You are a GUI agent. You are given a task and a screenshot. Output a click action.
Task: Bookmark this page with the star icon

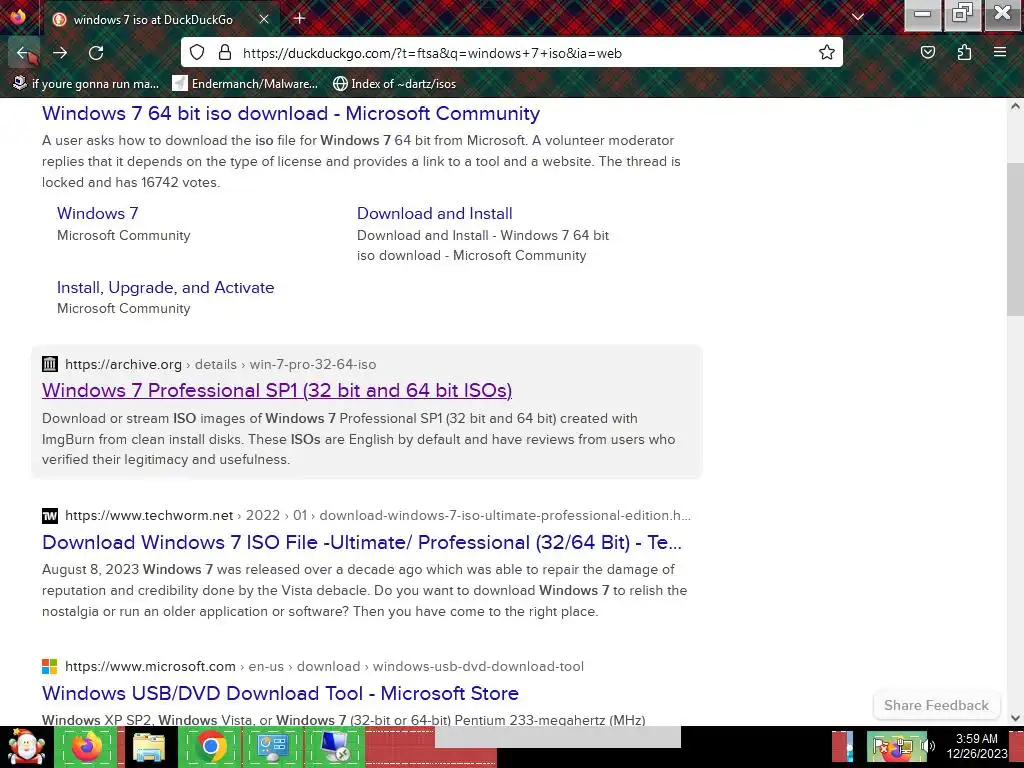point(827,52)
